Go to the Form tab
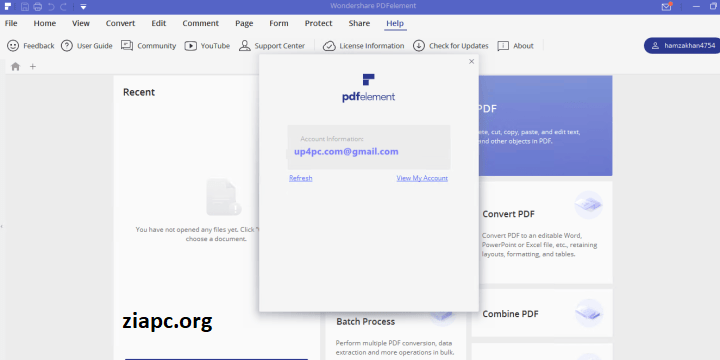The width and height of the screenshot is (720, 360). 279,23
